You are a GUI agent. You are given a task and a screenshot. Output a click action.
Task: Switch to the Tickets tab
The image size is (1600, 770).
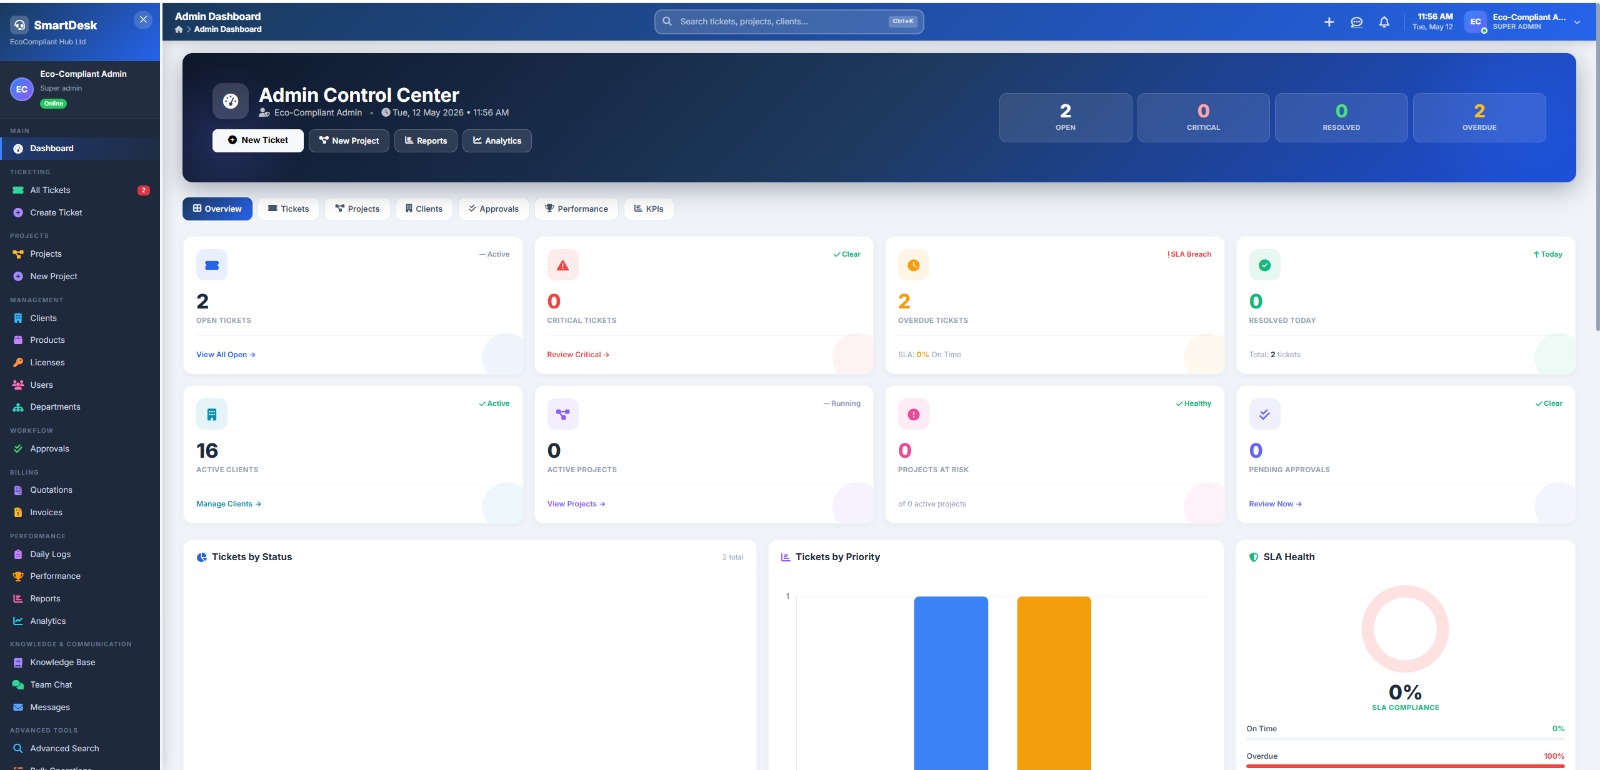click(288, 209)
